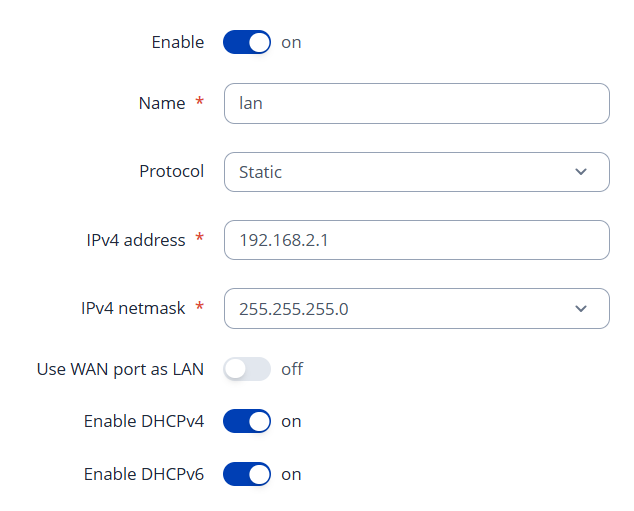Click the Use WAN port as LAN label

[120, 369]
